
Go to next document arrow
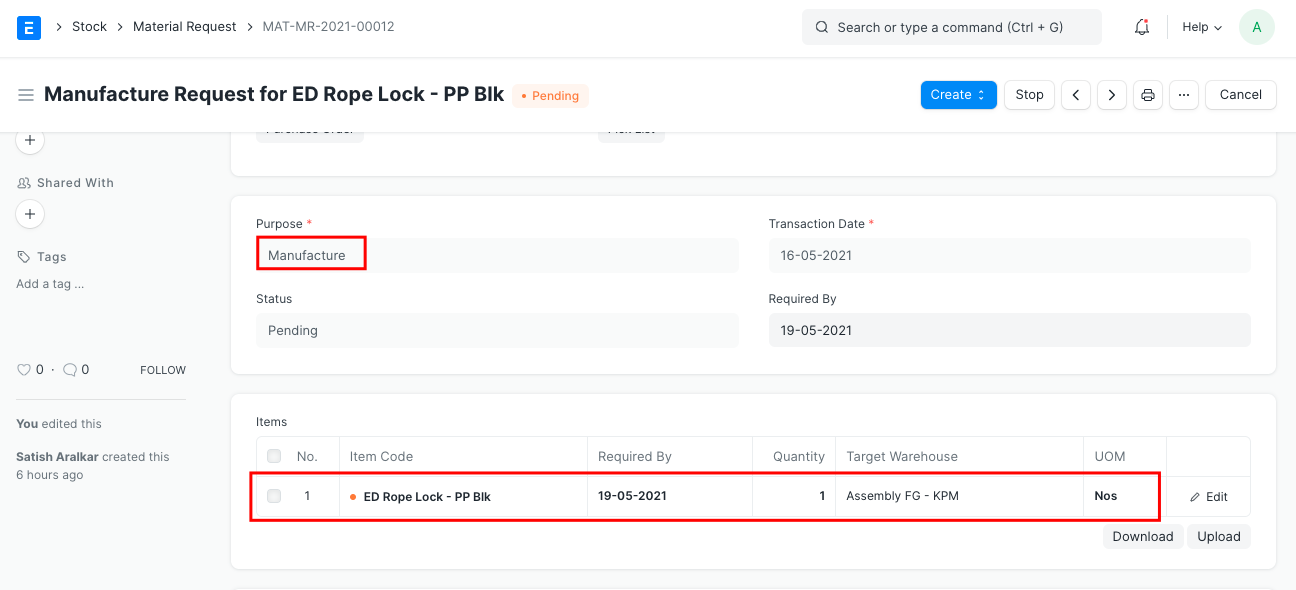pos(1112,95)
